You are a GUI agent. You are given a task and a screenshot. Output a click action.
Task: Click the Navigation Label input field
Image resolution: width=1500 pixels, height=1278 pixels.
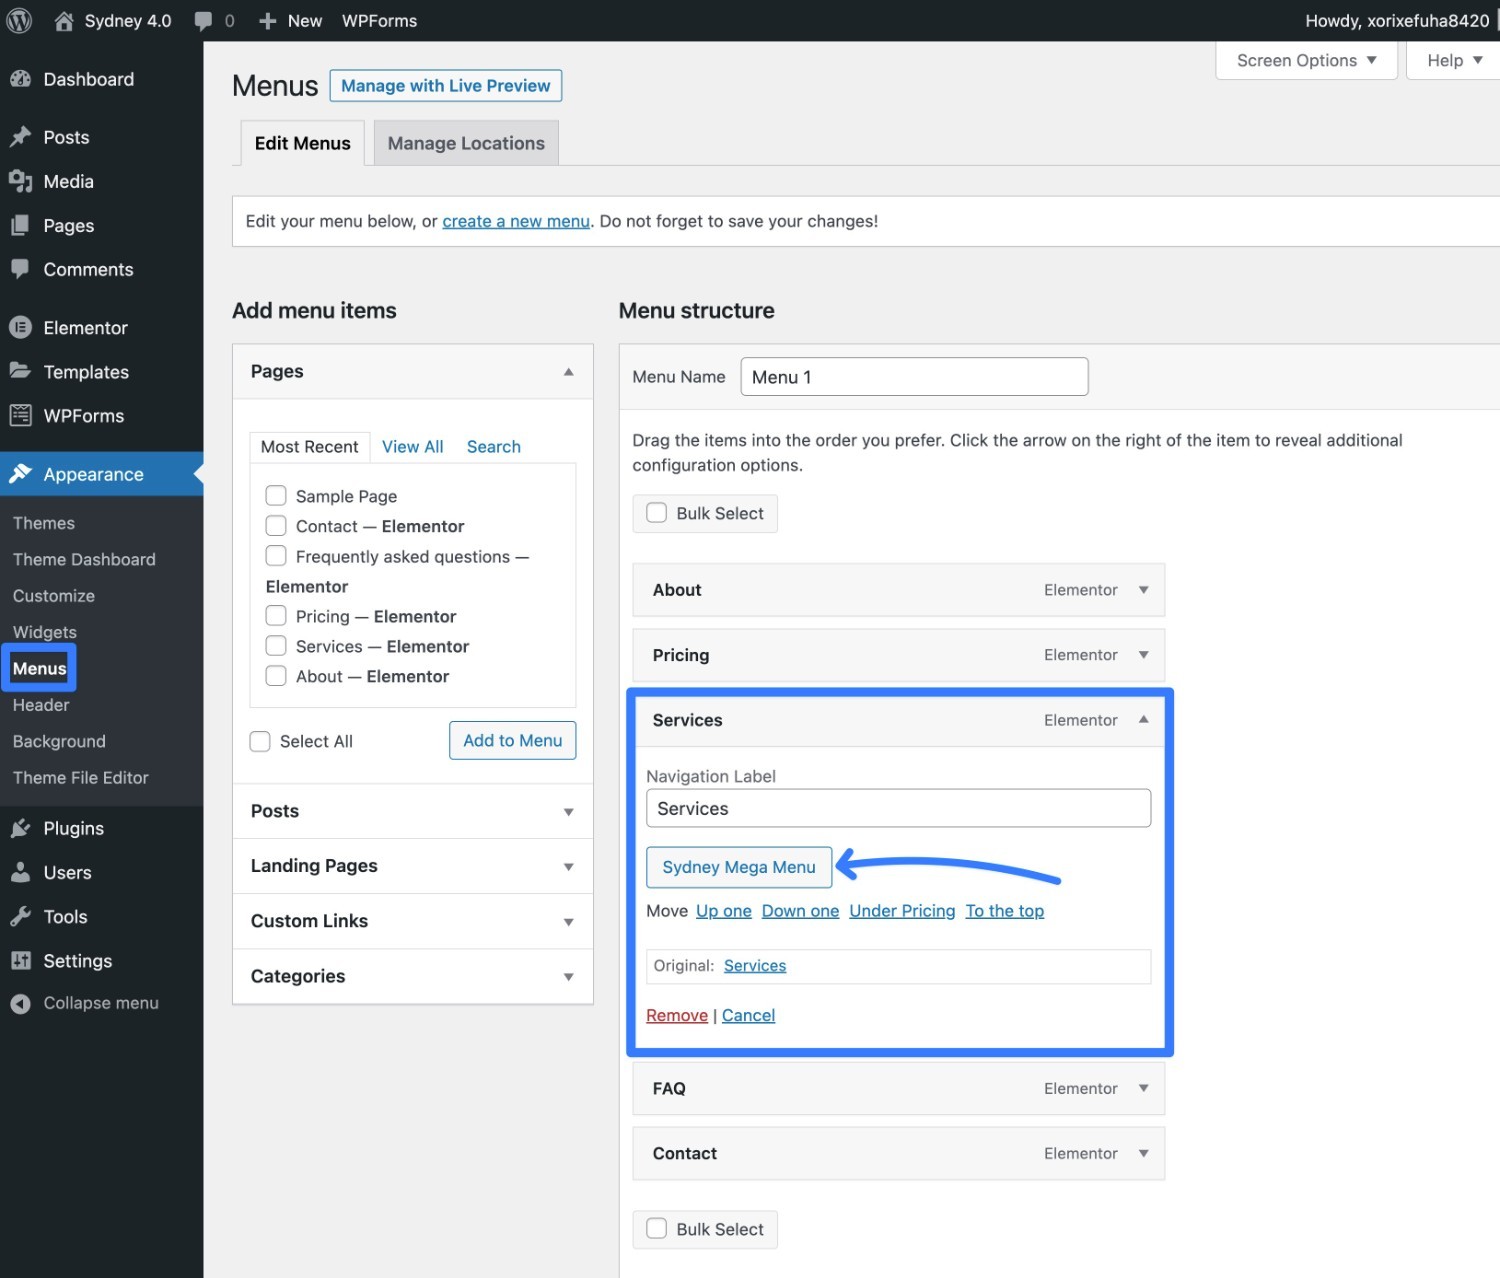[x=898, y=808]
